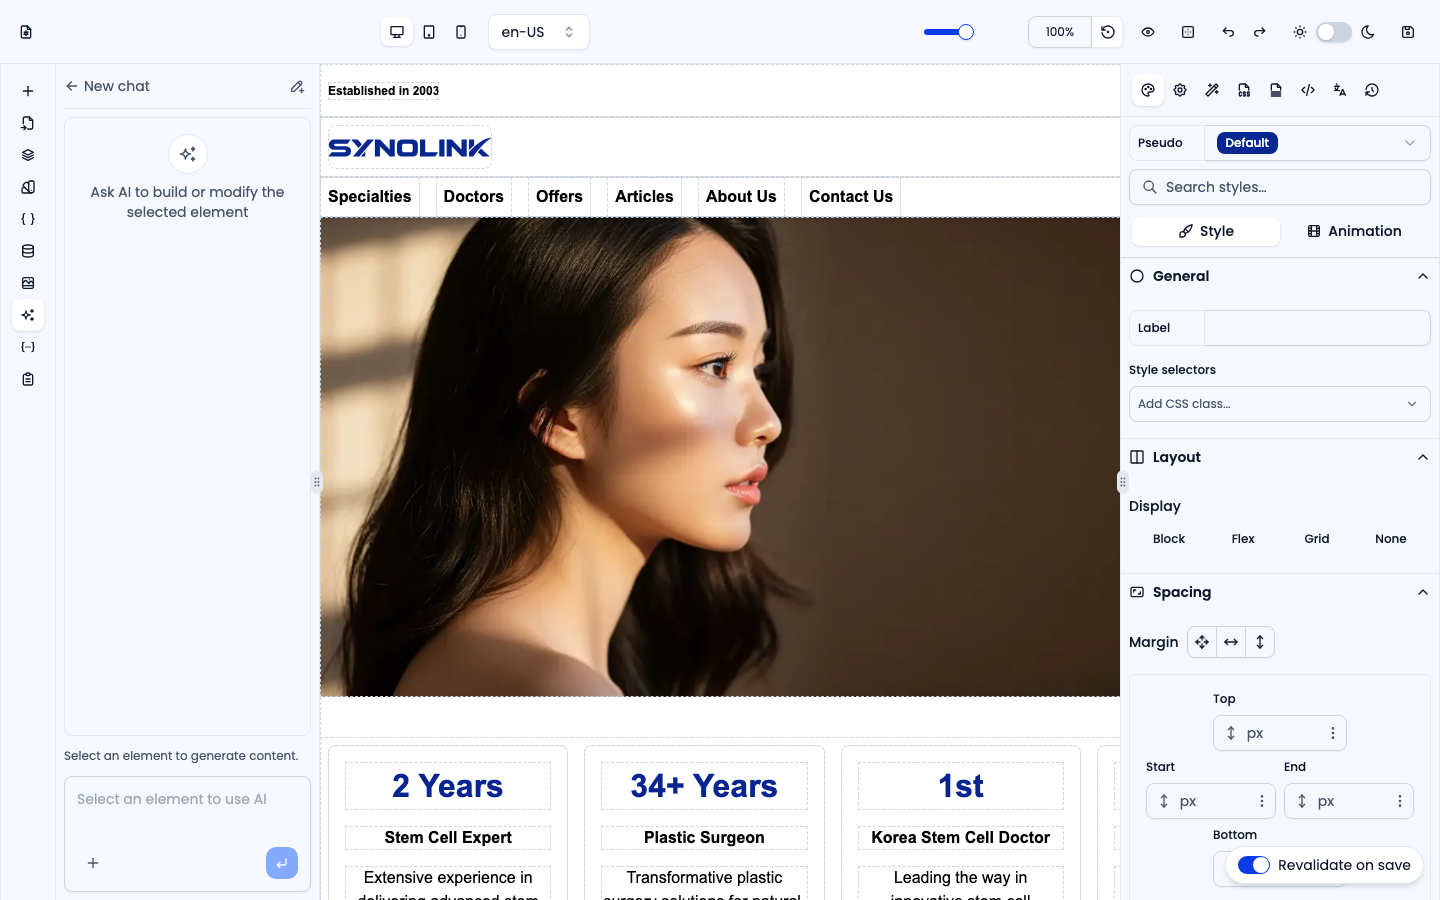Open the Pseudo Default dropdown
The image size is (1440, 900).
pos(1317,143)
